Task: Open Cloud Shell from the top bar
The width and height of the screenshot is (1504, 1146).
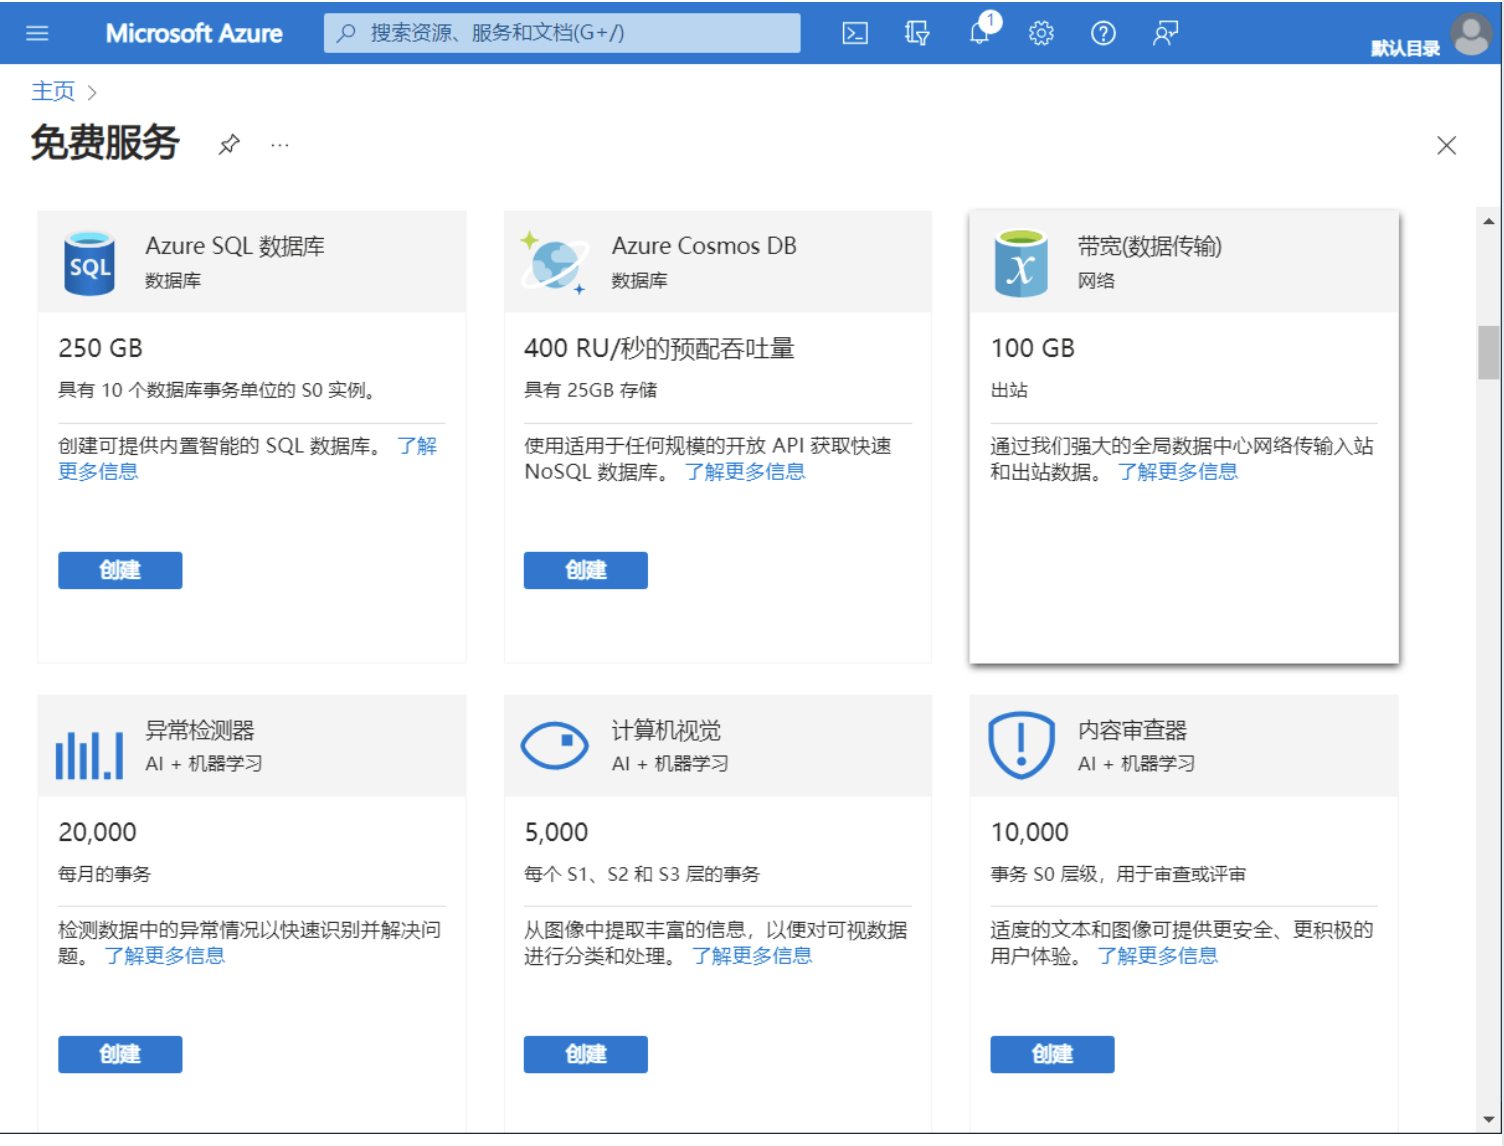Action: [855, 33]
